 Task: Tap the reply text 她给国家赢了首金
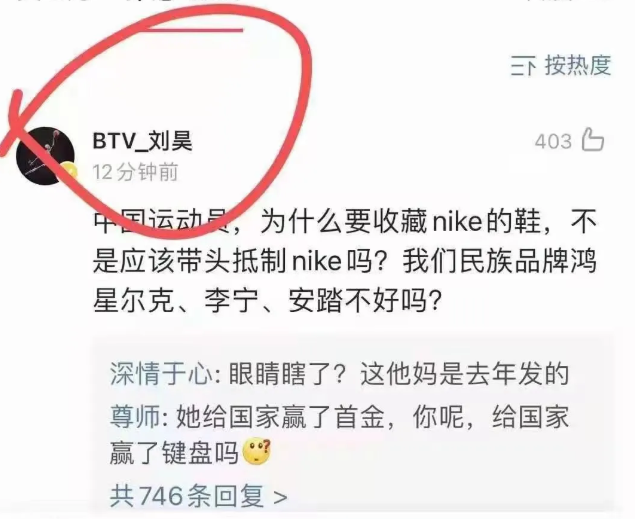click(280, 417)
